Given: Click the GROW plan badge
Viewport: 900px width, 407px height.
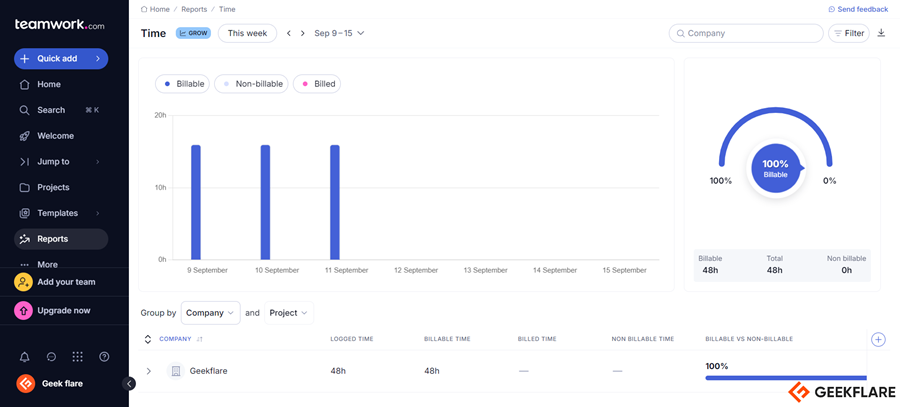Looking at the screenshot, I should point(193,33).
